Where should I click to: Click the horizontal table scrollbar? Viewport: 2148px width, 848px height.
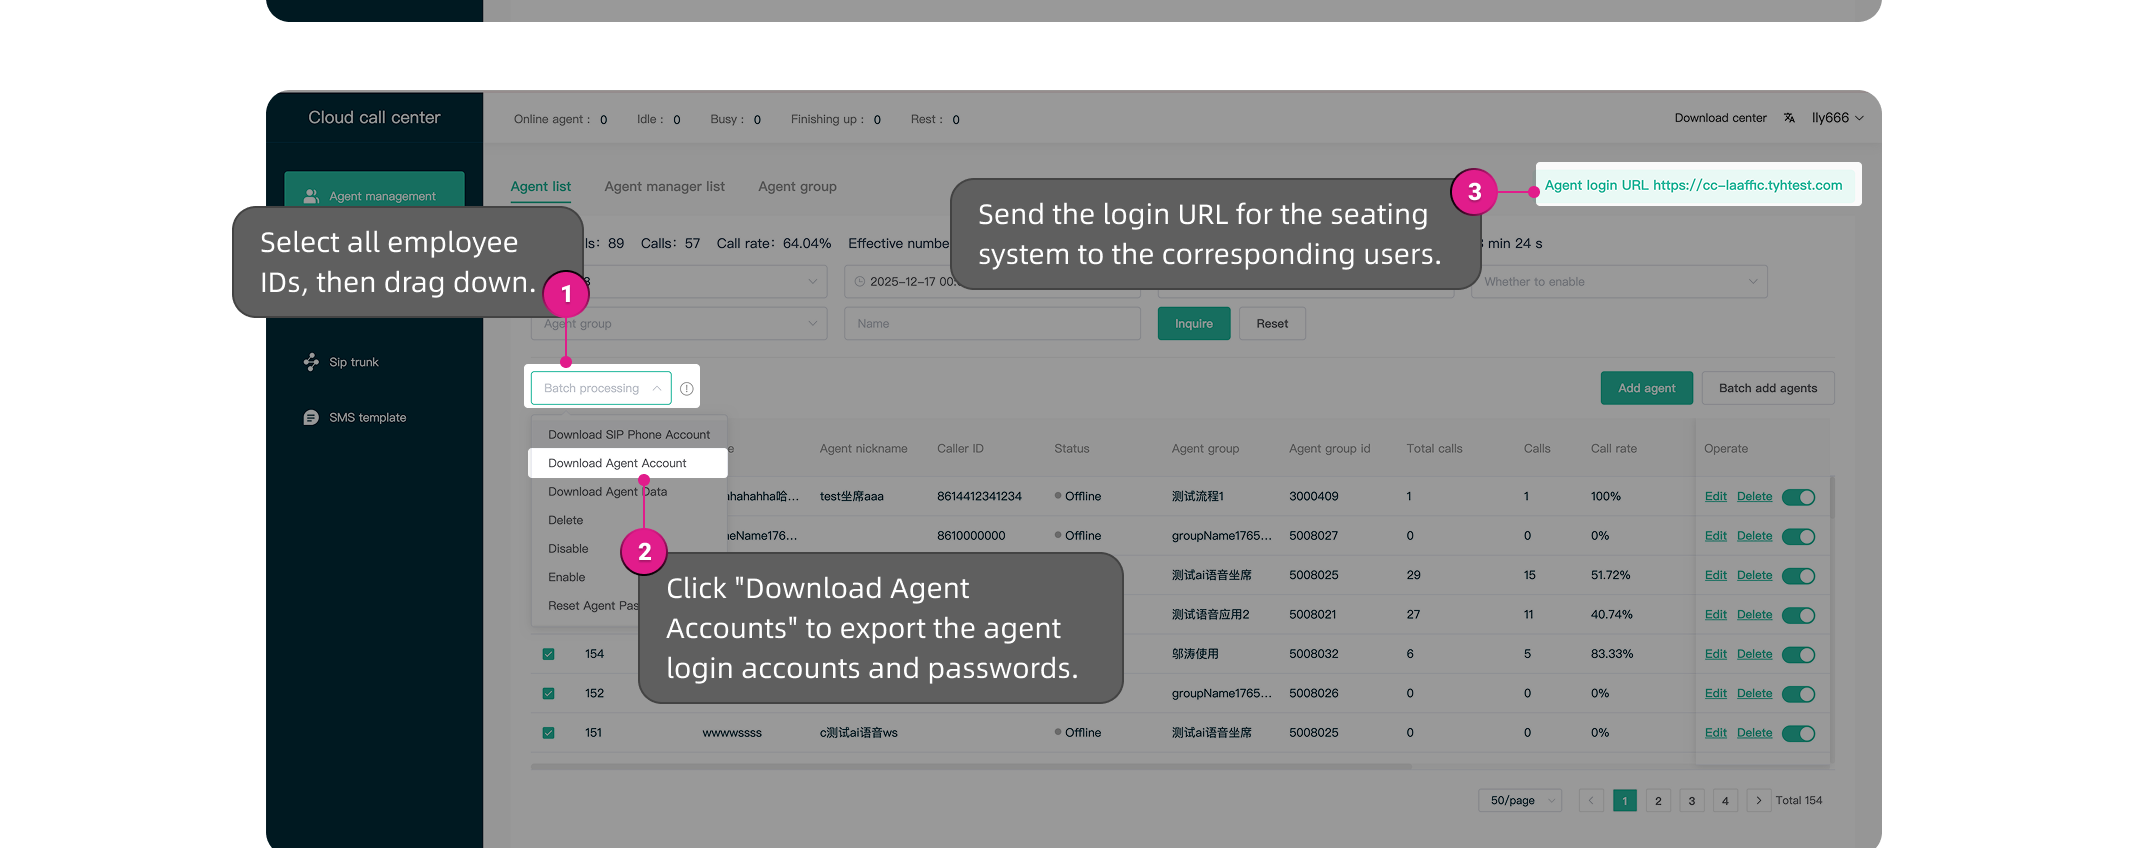coord(970,767)
